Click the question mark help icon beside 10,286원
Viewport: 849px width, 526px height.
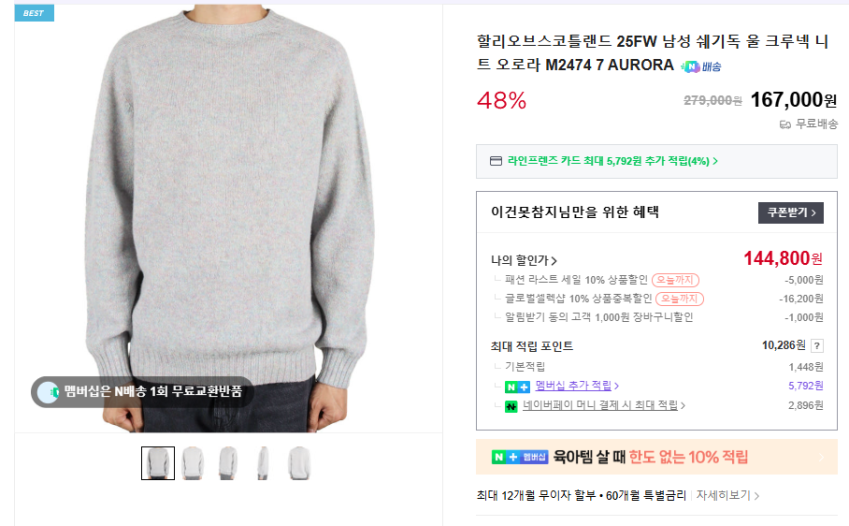coord(817,346)
